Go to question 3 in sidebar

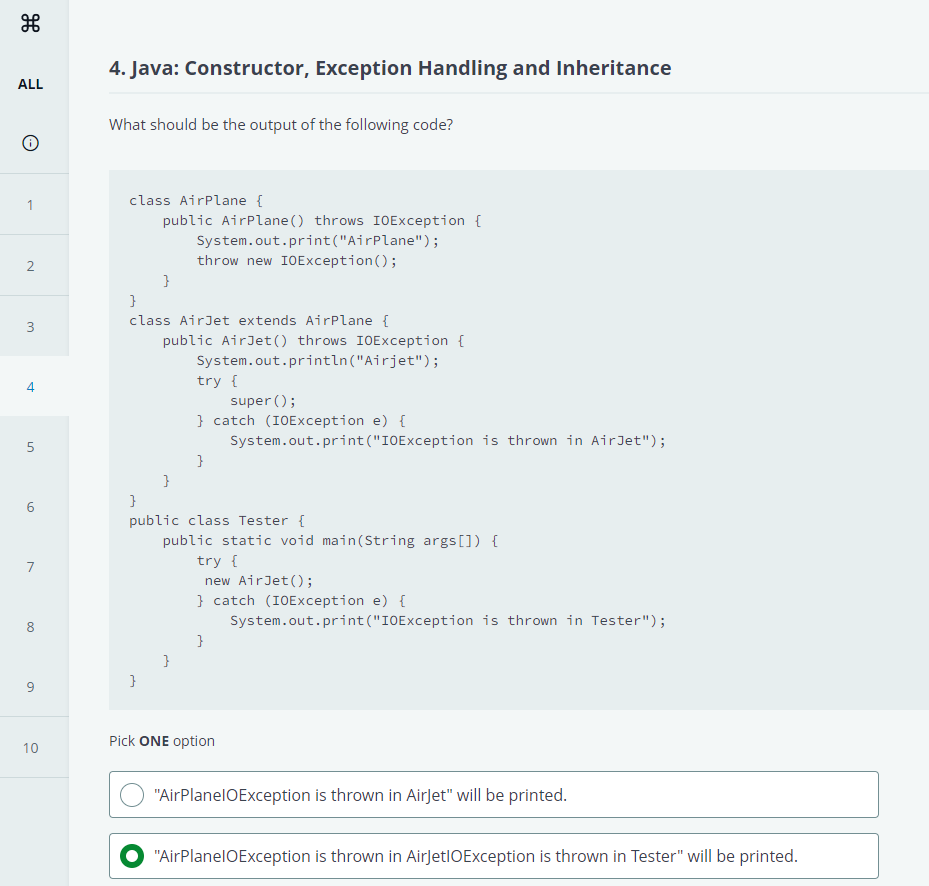(x=30, y=327)
